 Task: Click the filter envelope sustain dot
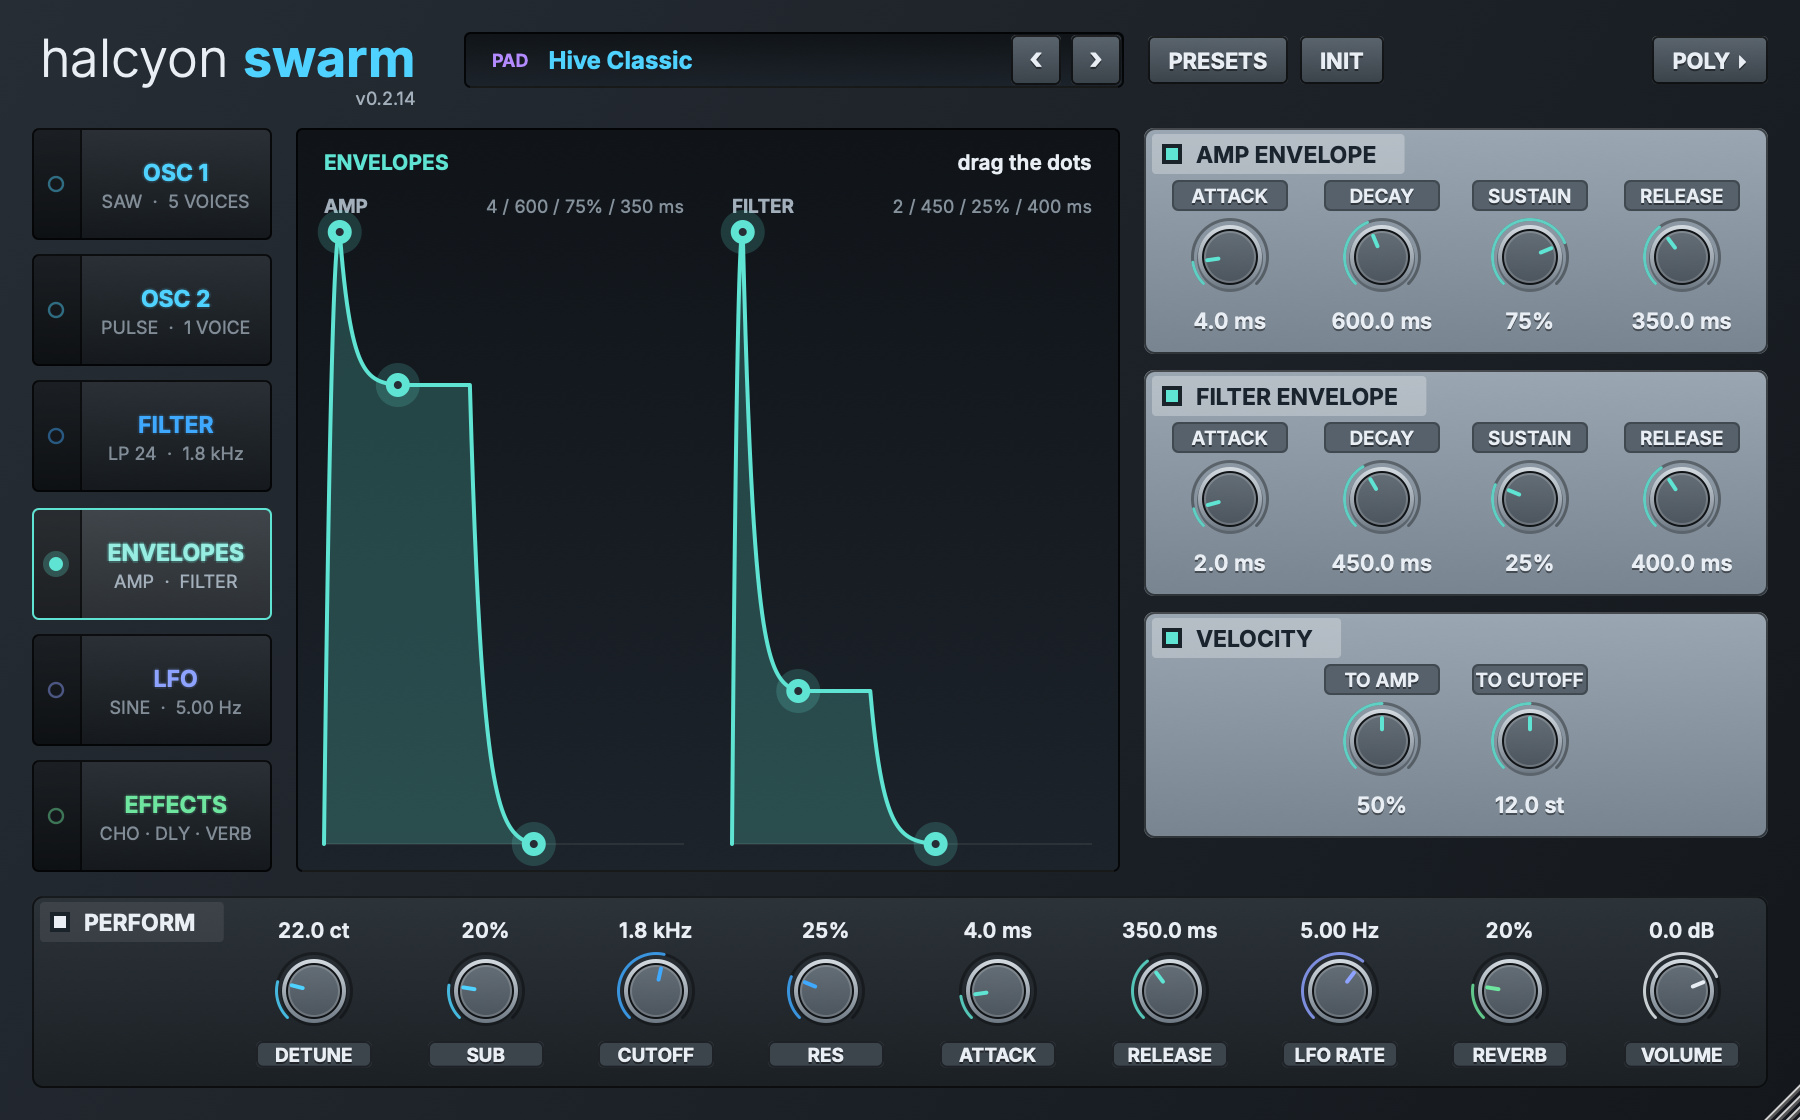[x=798, y=691]
